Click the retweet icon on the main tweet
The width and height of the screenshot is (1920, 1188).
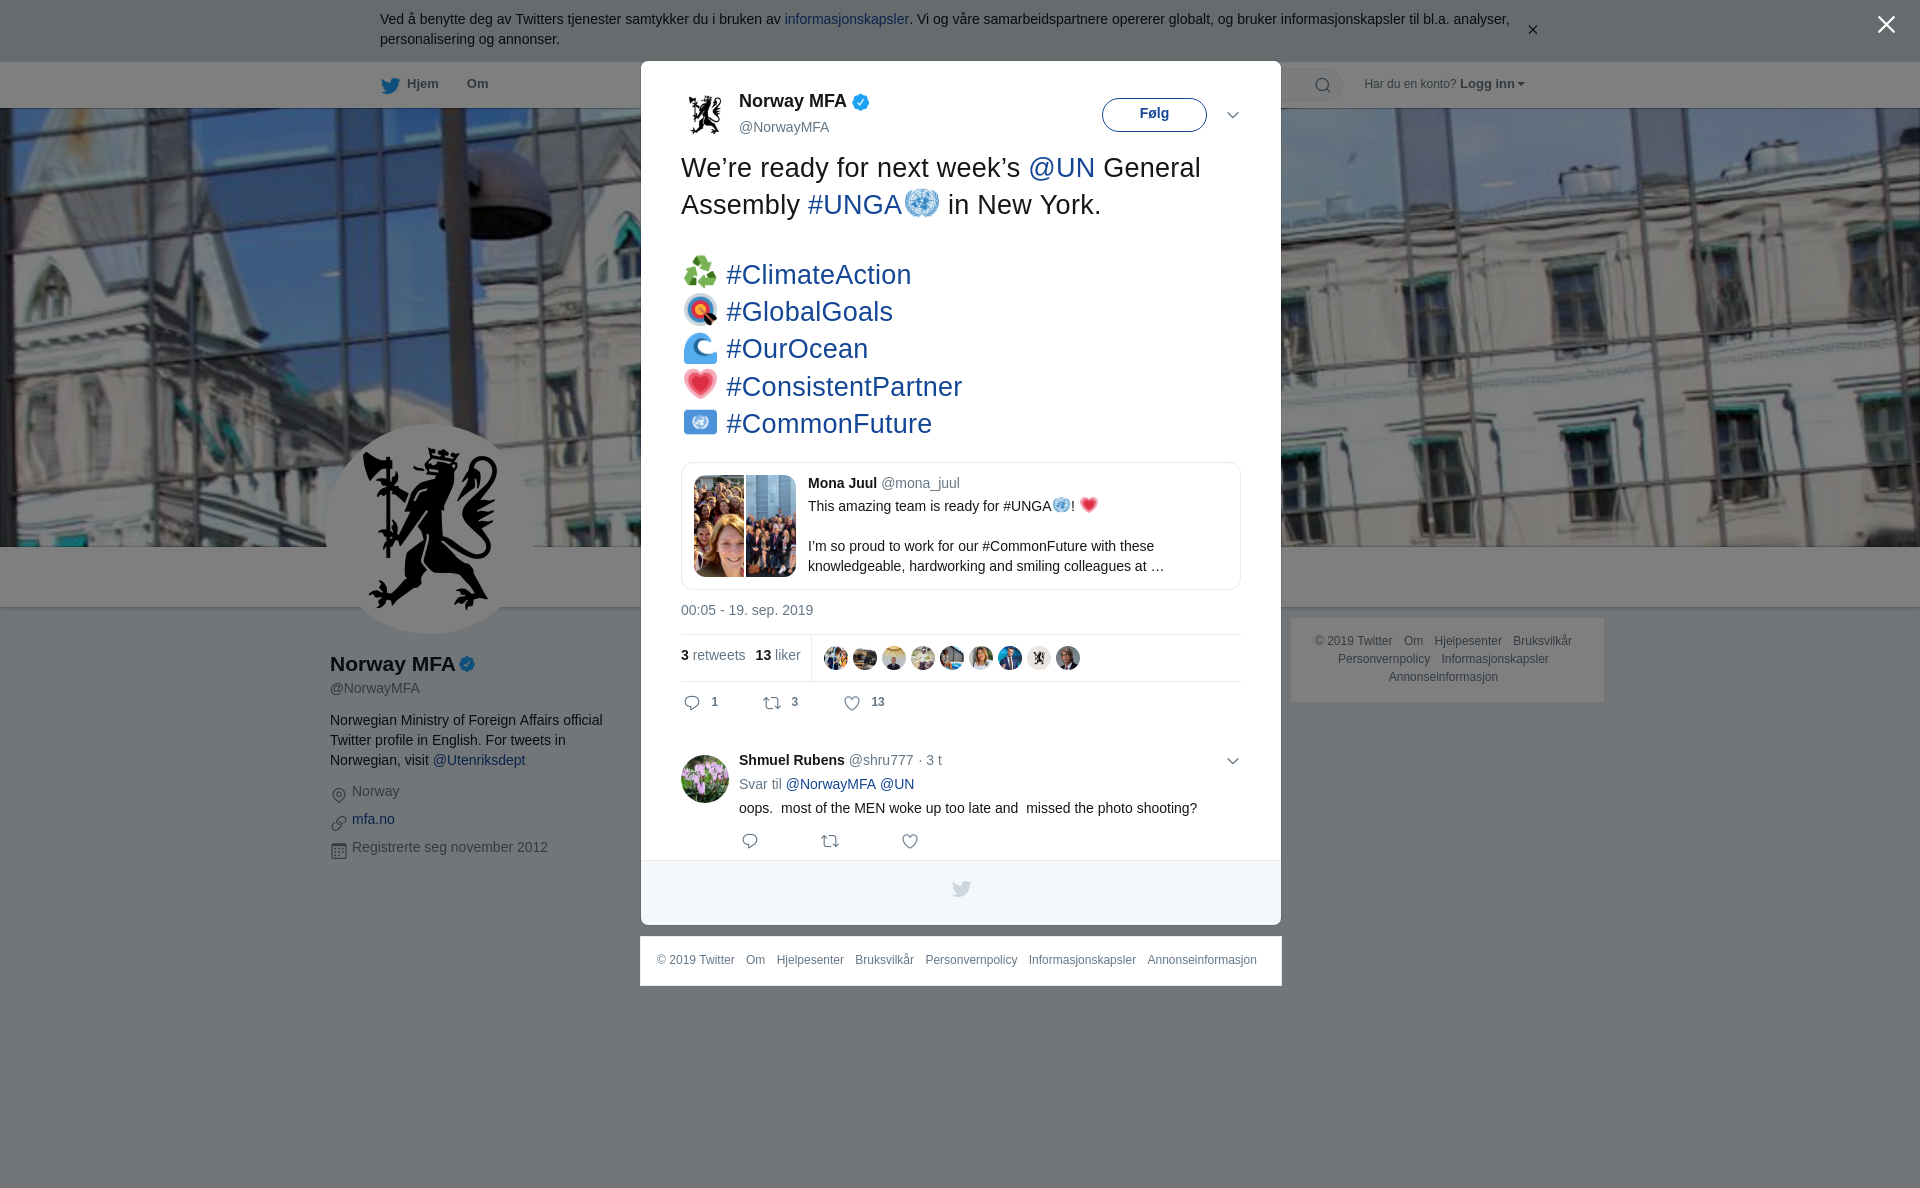pyautogui.click(x=772, y=704)
